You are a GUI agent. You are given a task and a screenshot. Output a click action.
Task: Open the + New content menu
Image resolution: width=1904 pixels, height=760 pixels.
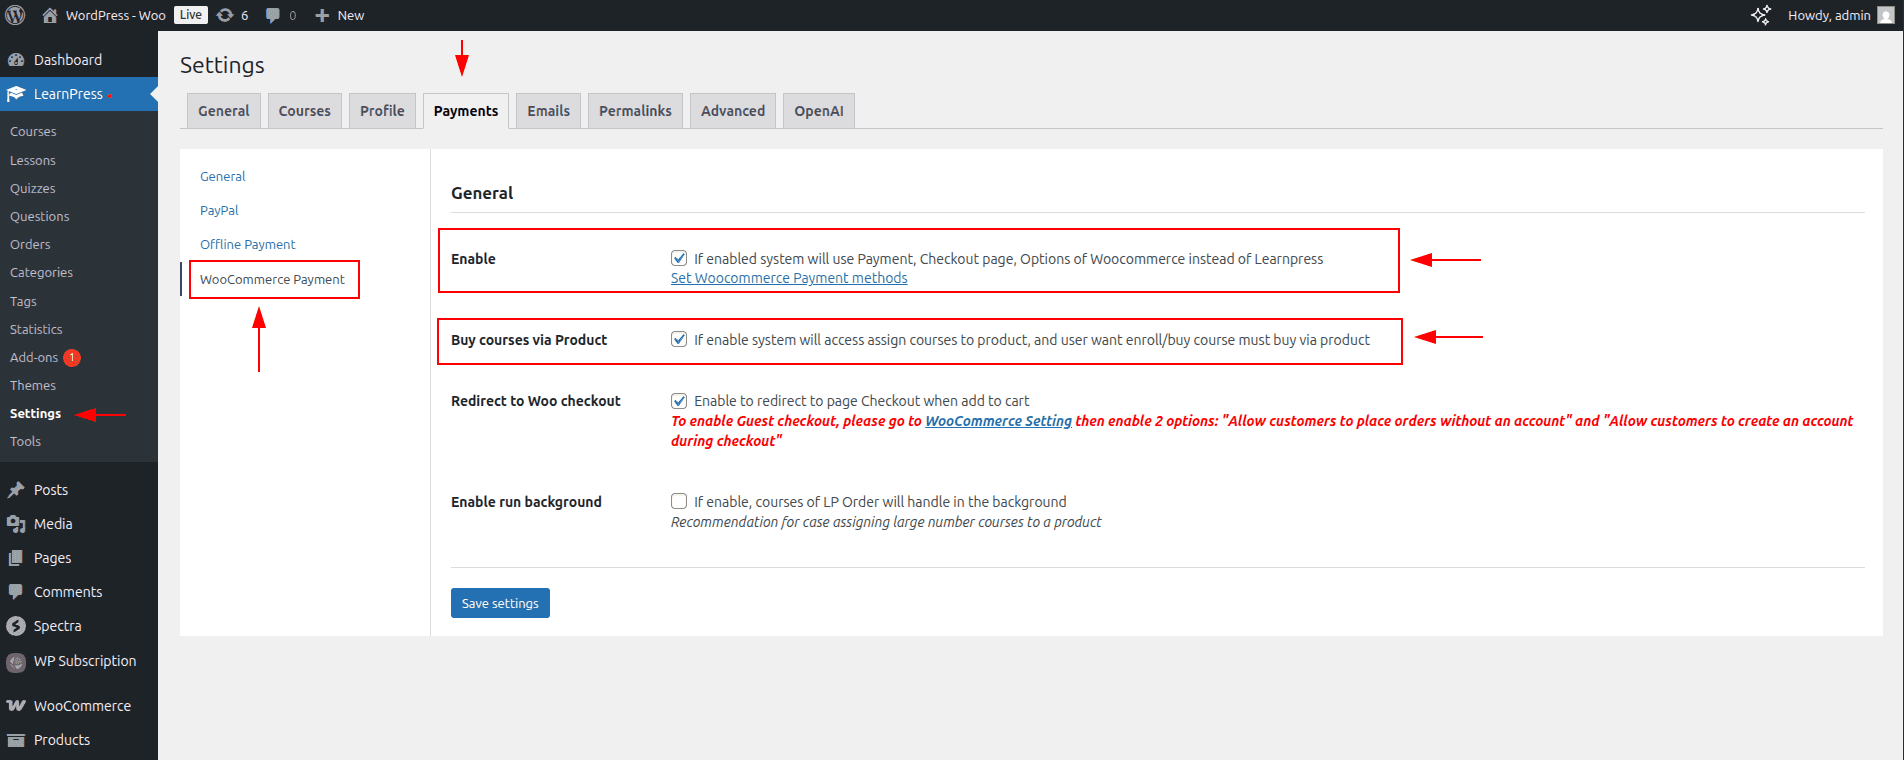[340, 15]
